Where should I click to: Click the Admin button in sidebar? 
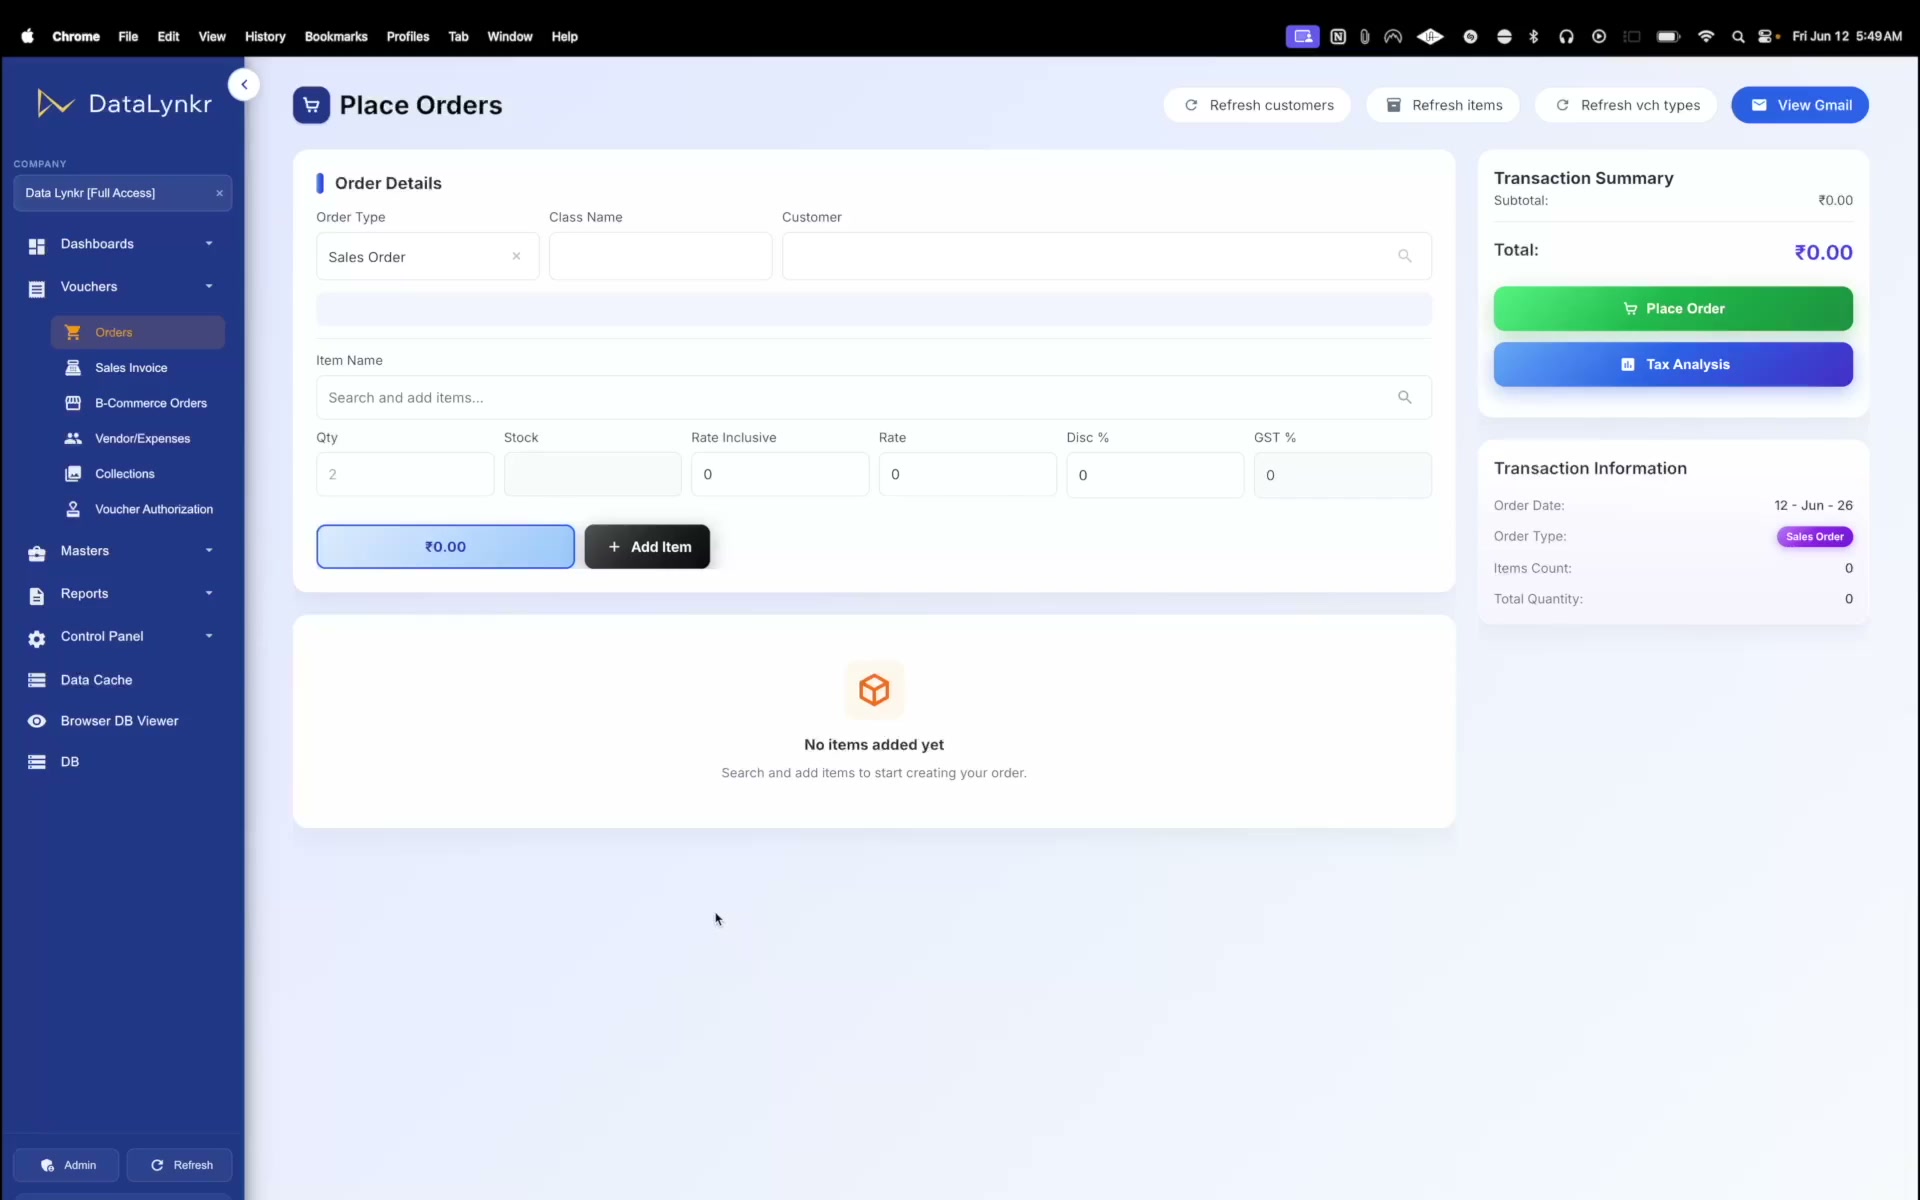click(66, 1165)
